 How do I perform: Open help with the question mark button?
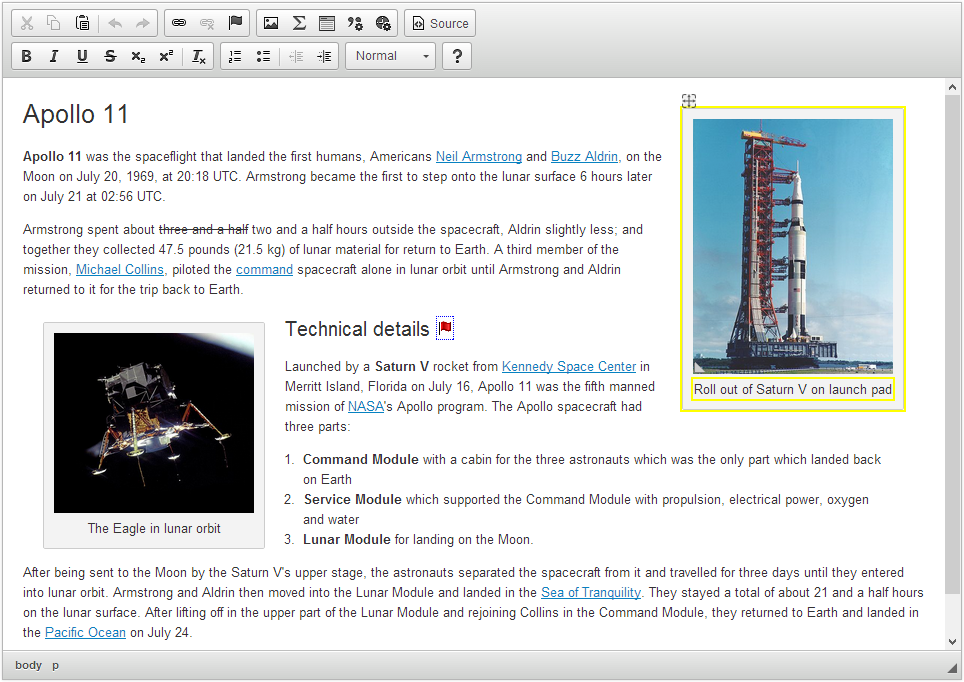(457, 56)
